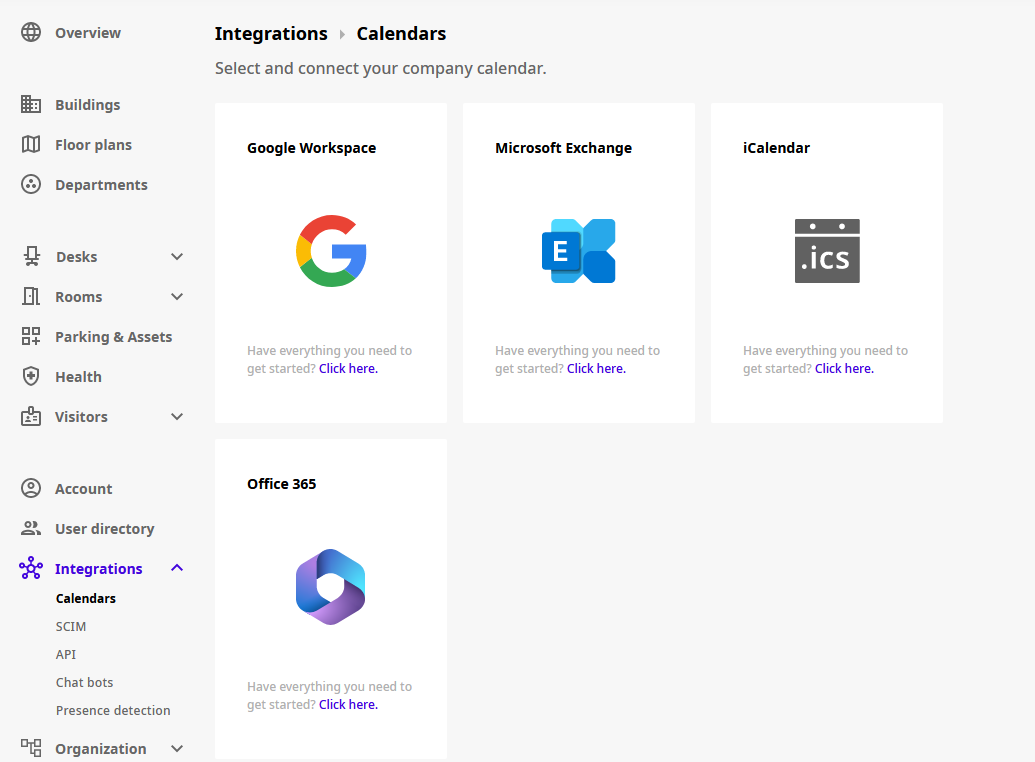The height and width of the screenshot is (762, 1035).
Task: Open the User directory section
Action: click(31, 528)
